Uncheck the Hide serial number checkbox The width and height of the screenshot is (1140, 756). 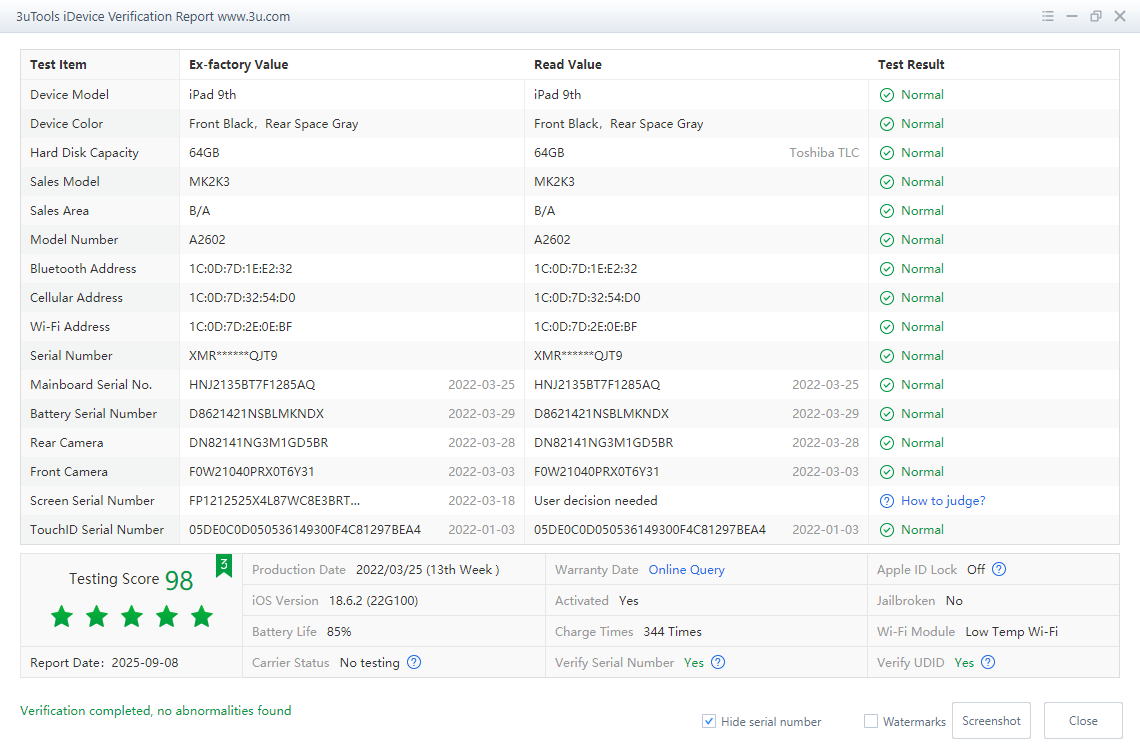tap(709, 721)
